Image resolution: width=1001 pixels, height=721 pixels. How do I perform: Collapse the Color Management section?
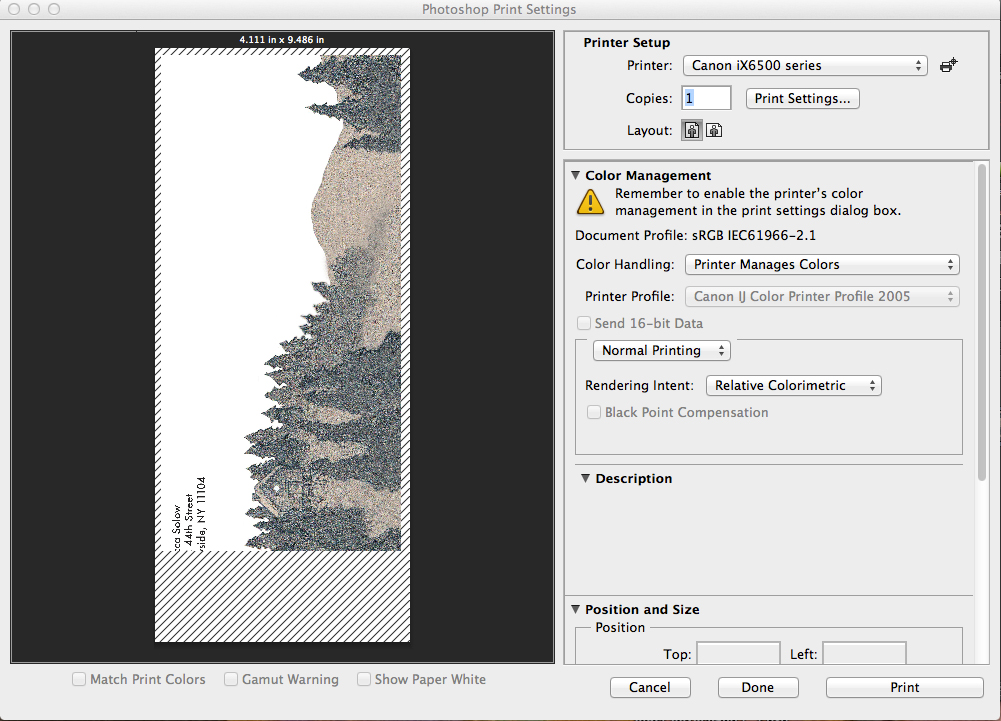576,176
